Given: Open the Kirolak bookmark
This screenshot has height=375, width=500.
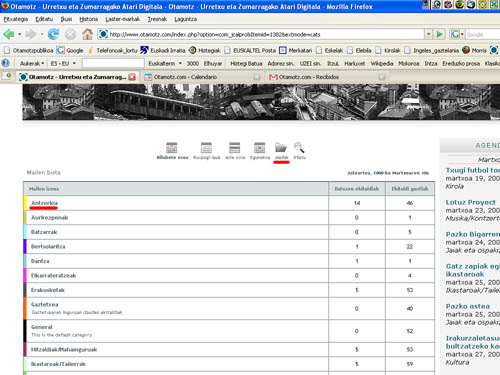Looking at the screenshot, I should (388, 50).
